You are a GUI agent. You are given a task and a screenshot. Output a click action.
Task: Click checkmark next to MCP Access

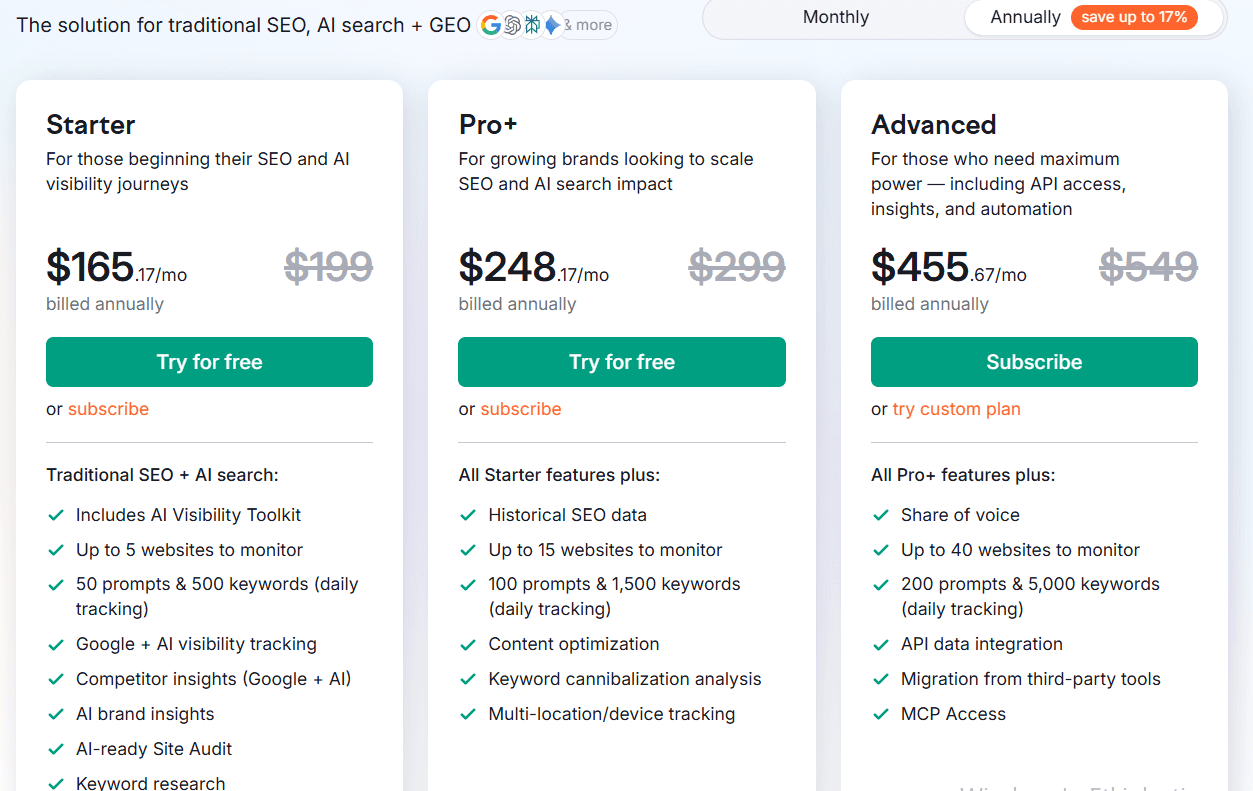[881, 715]
